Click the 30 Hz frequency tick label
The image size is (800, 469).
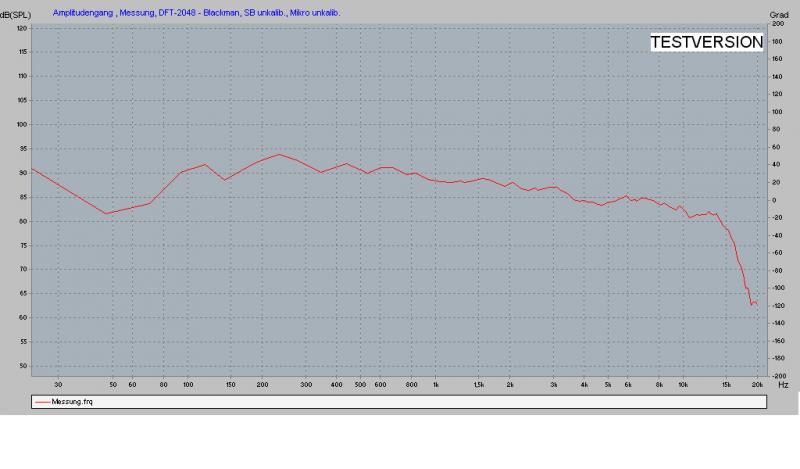click(x=58, y=385)
